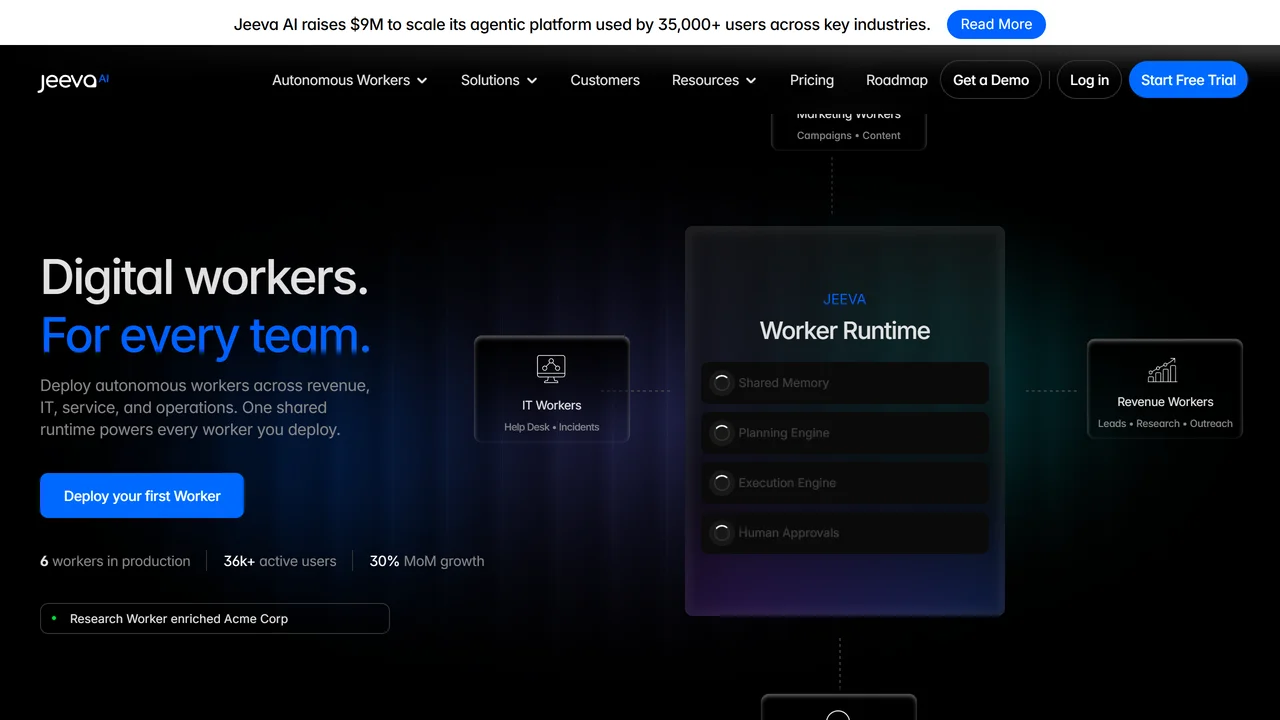Open the Solutions menu

point(499,80)
